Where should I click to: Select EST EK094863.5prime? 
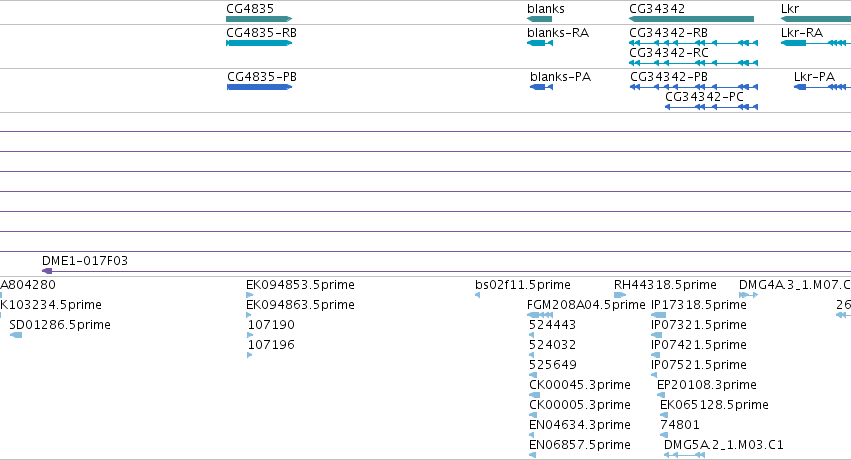[300, 305]
